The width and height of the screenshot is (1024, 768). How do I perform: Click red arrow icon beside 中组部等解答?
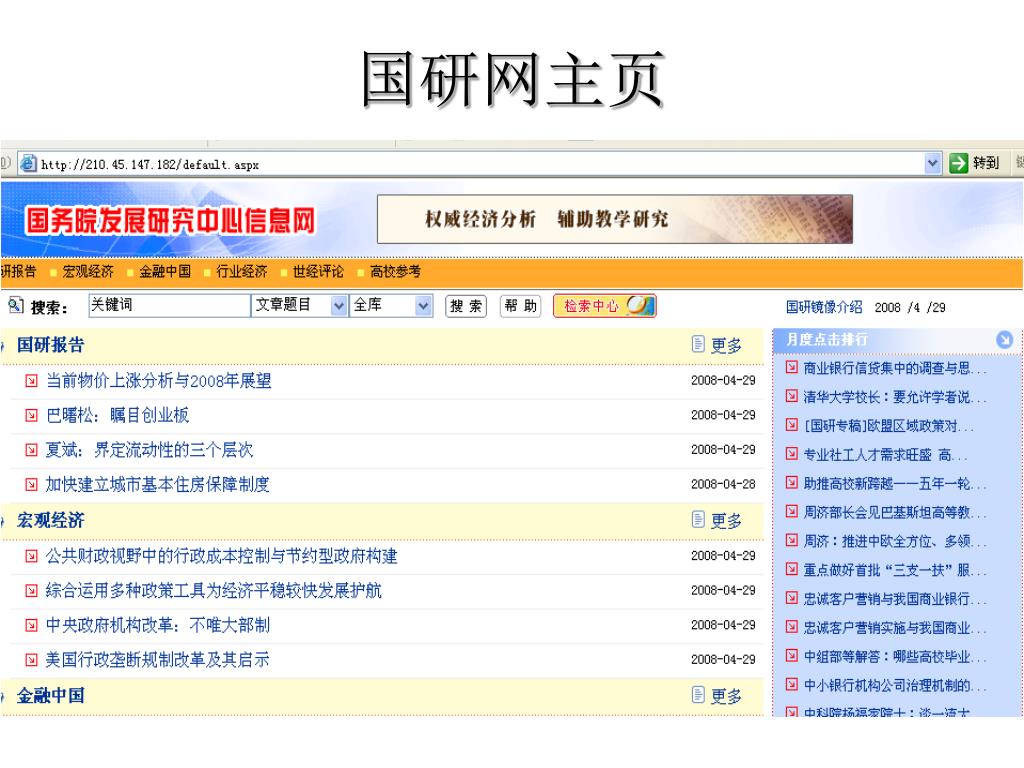[792, 655]
